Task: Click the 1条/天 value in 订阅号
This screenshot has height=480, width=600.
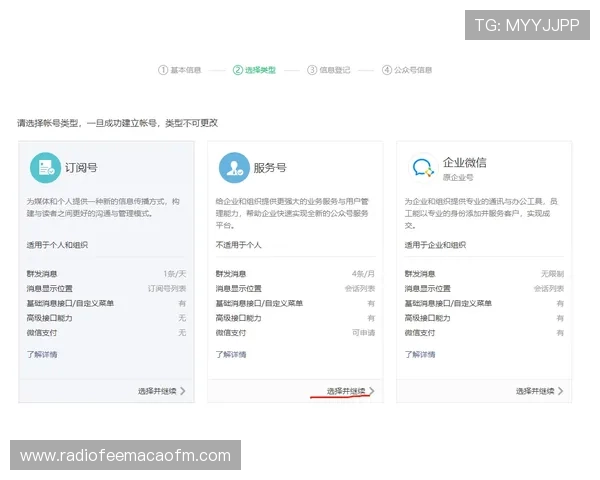Action: (x=175, y=274)
